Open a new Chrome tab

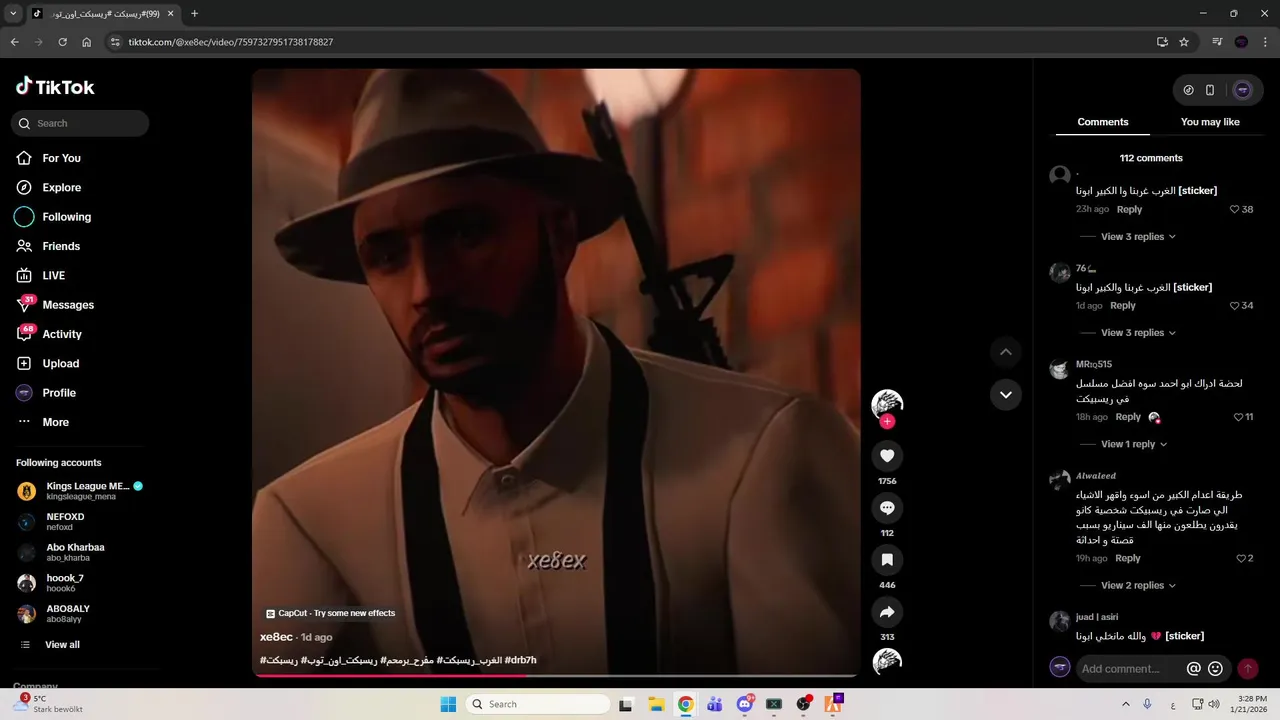point(194,14)
